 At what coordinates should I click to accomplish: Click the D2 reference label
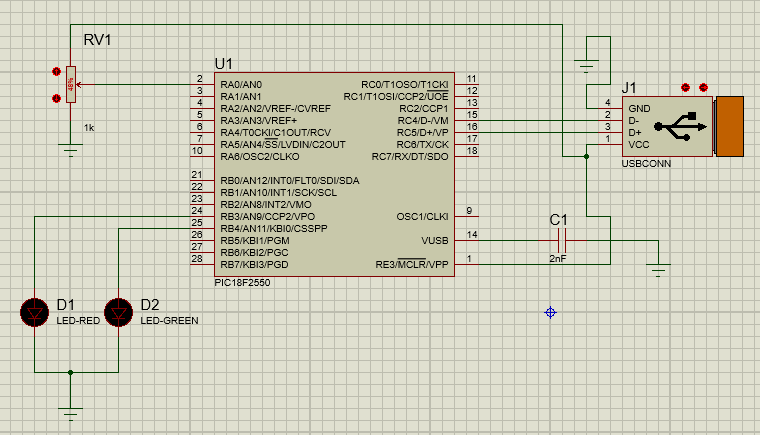[x=150, y=305]
